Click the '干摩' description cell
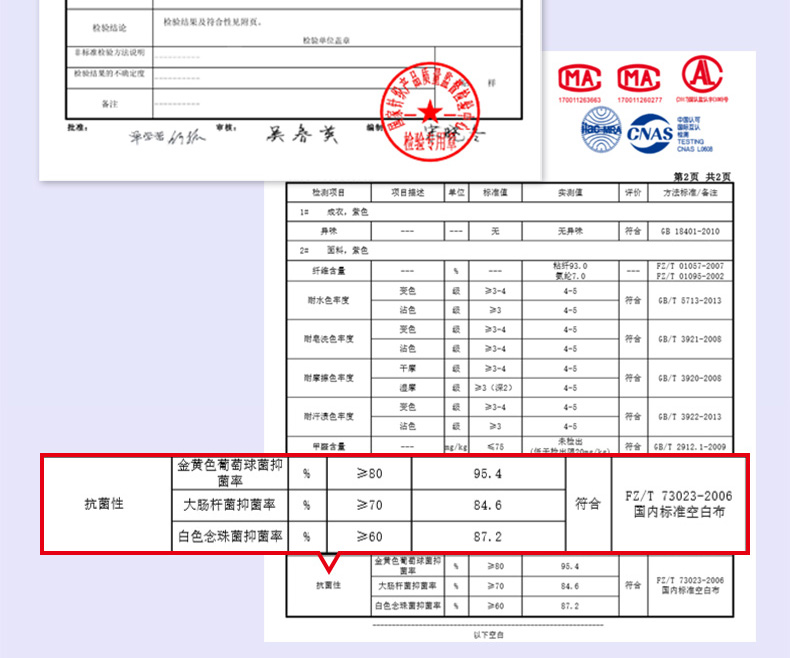The width and height of the screenshot is (790, 658). (408, 368)
